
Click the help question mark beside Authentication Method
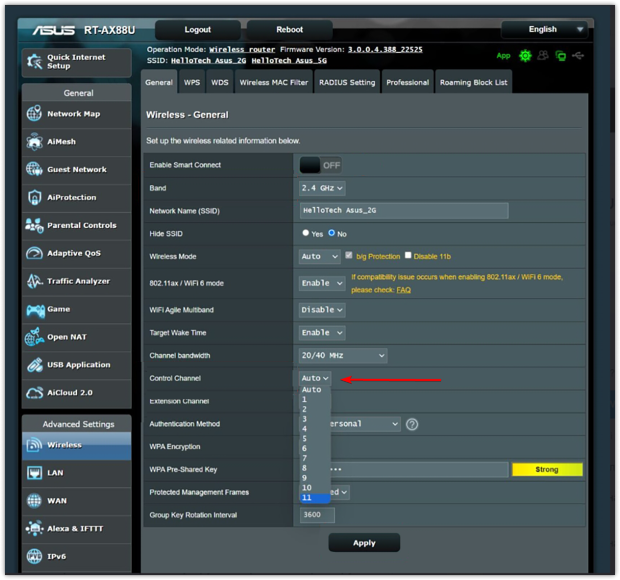click(412, 424)
